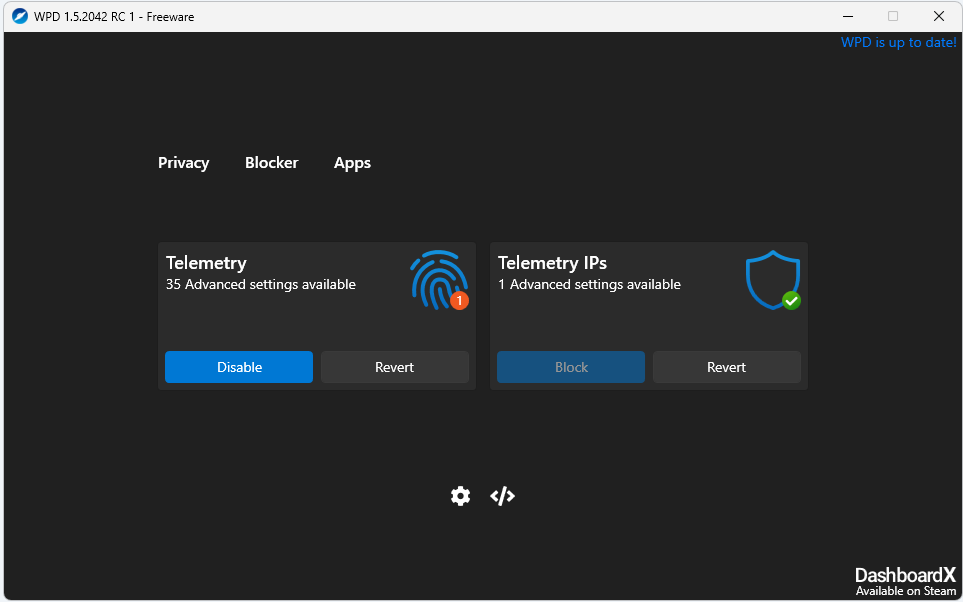Image resolution: width=963 pixels, height=602 pixels.
Task: Click the DashboardX Steam promotion
Action: pyautogui.click(x=904, y=581)
